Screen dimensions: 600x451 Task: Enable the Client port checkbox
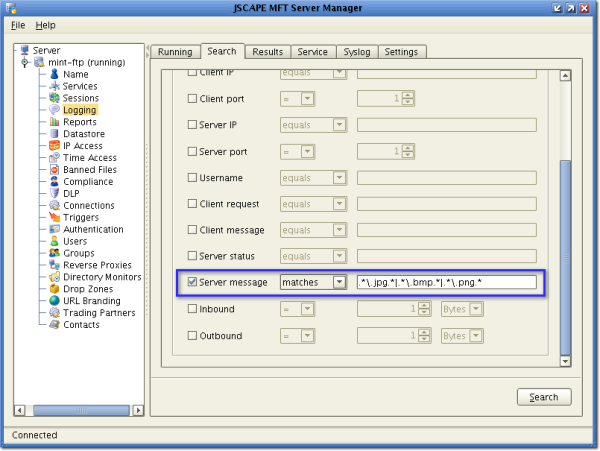point(192,98)
